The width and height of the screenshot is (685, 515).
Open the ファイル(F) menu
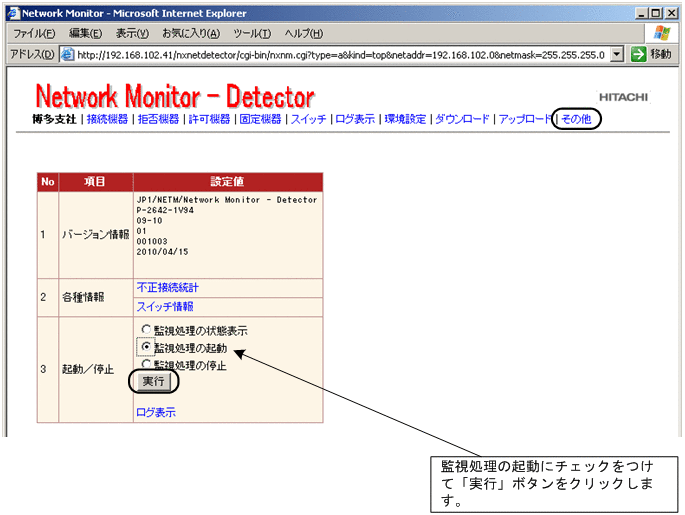point(34,34)
